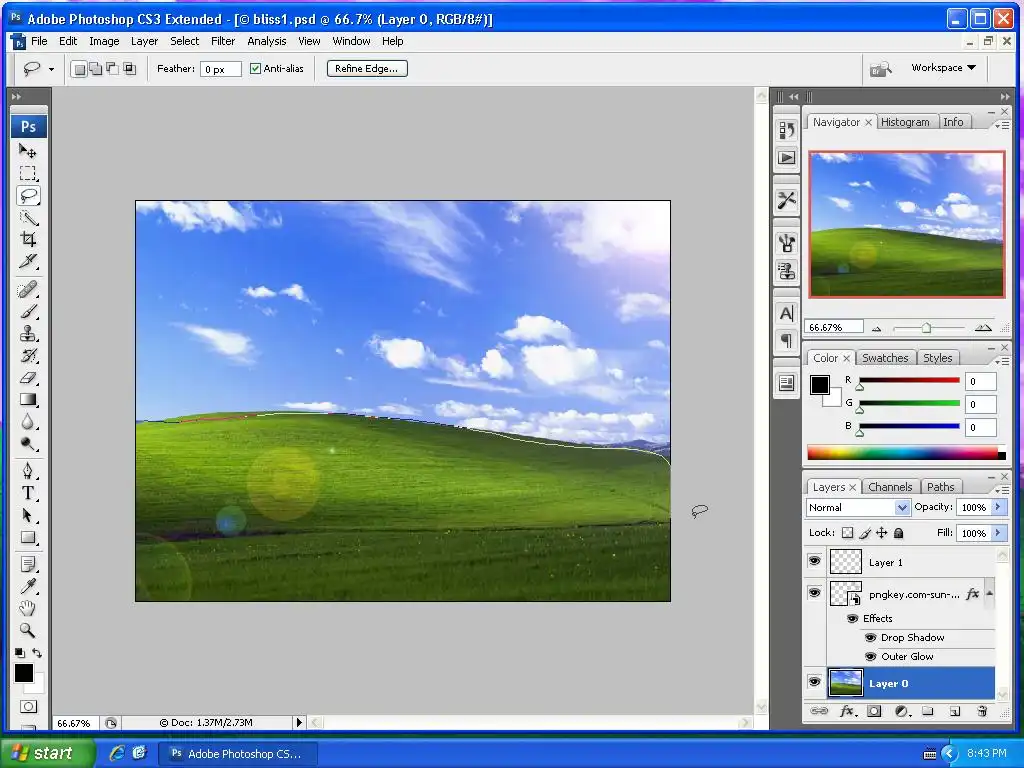Hide the Outer Glow effect
This screenshot has width=1024, height=768.
[871, 656]
